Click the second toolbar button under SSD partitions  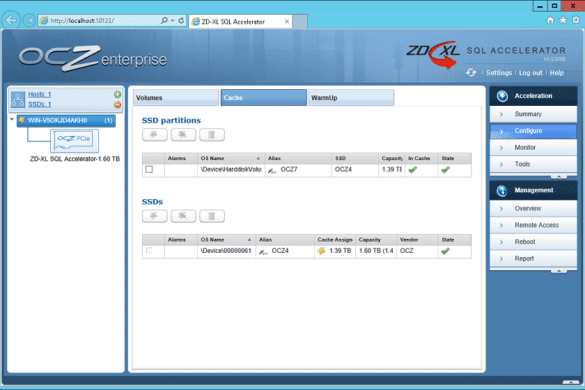(183, 135)
